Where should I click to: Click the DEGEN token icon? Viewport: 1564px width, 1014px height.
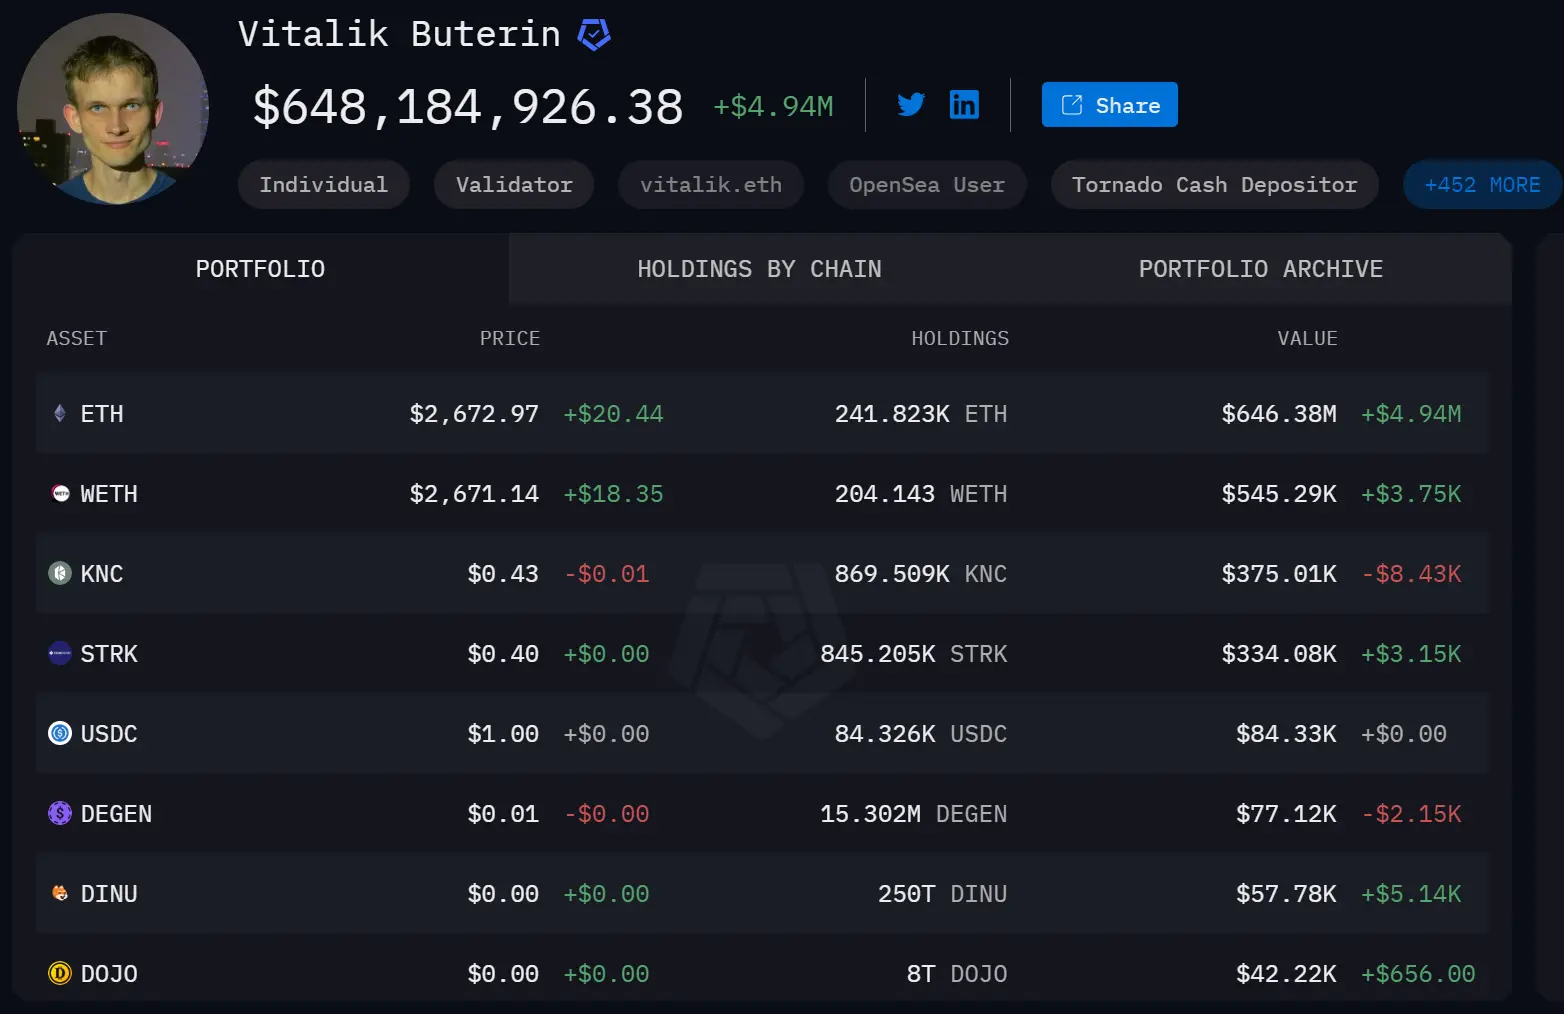coord(60,813)
